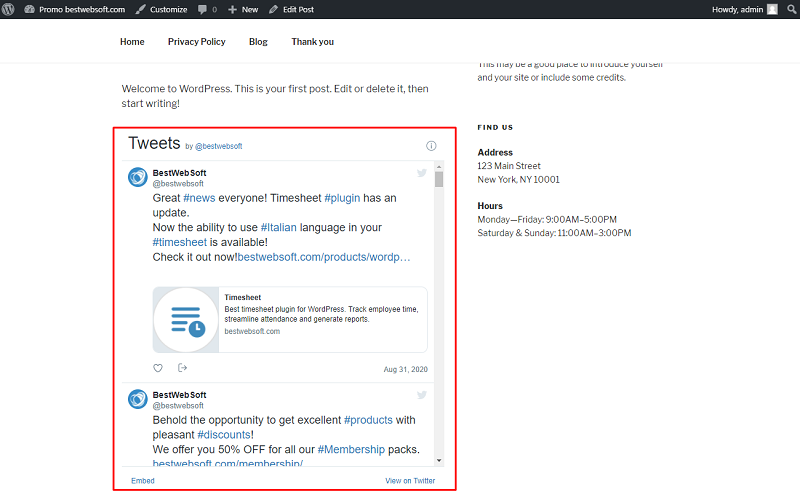Open the Twitter timeline info icon
The width and height of the screenshot is (800, 492).
(431, 146)
